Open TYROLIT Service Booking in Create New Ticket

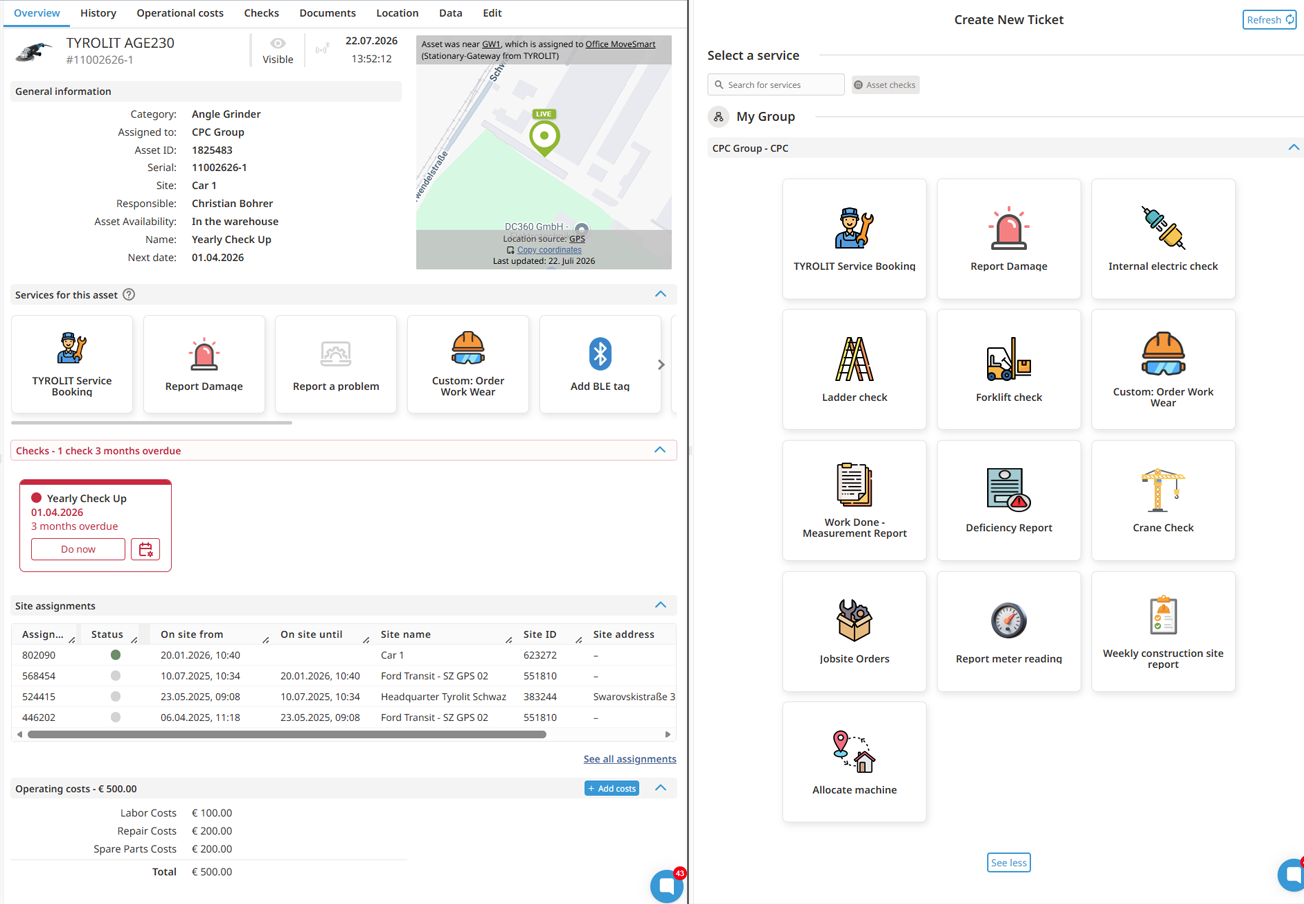(x=854, y=239)
